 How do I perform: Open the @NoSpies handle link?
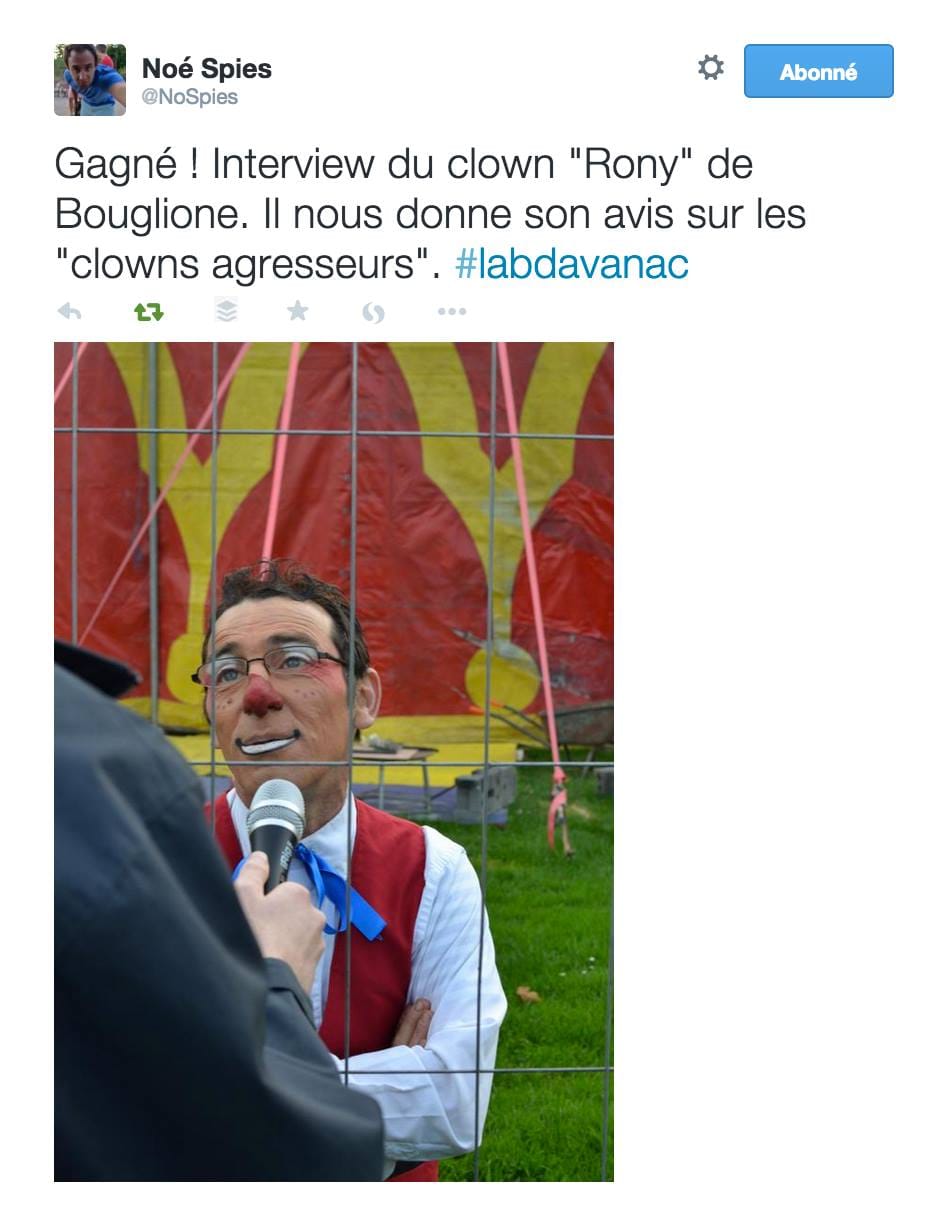pyautogui.click(x=190, y=97)
